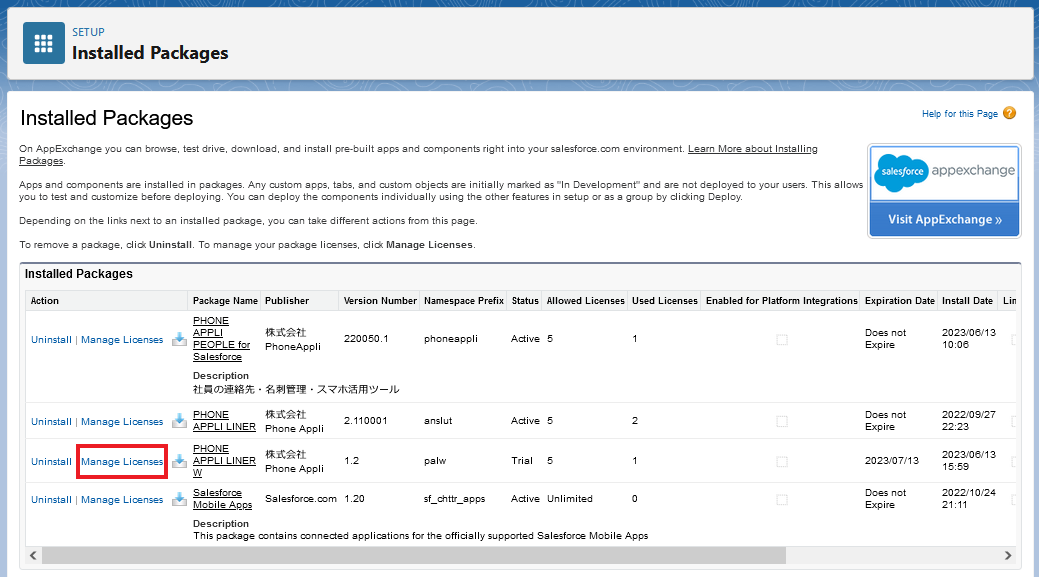The width and height of the screenshot is (1039, 577).
Task: Click the palw namespace prefix cell
Action: tap(435, 460)
